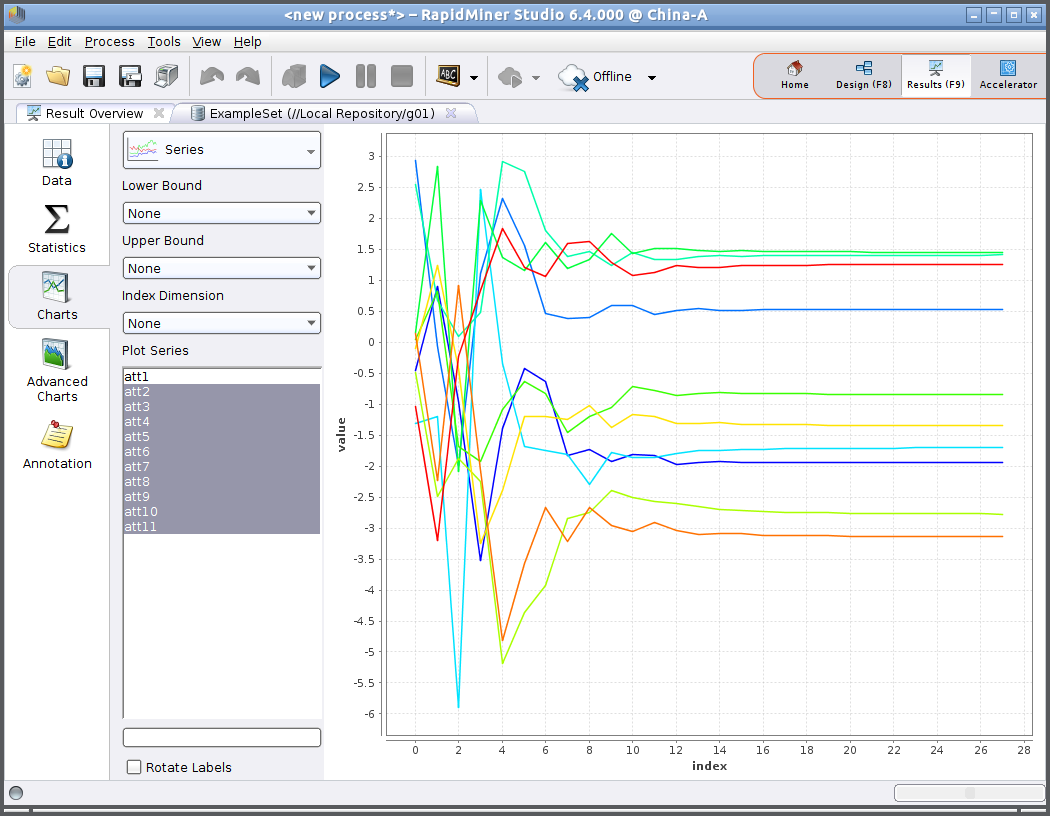Click the Save As toolbar icon
1050x816 pixels.
tap(130, 76)
